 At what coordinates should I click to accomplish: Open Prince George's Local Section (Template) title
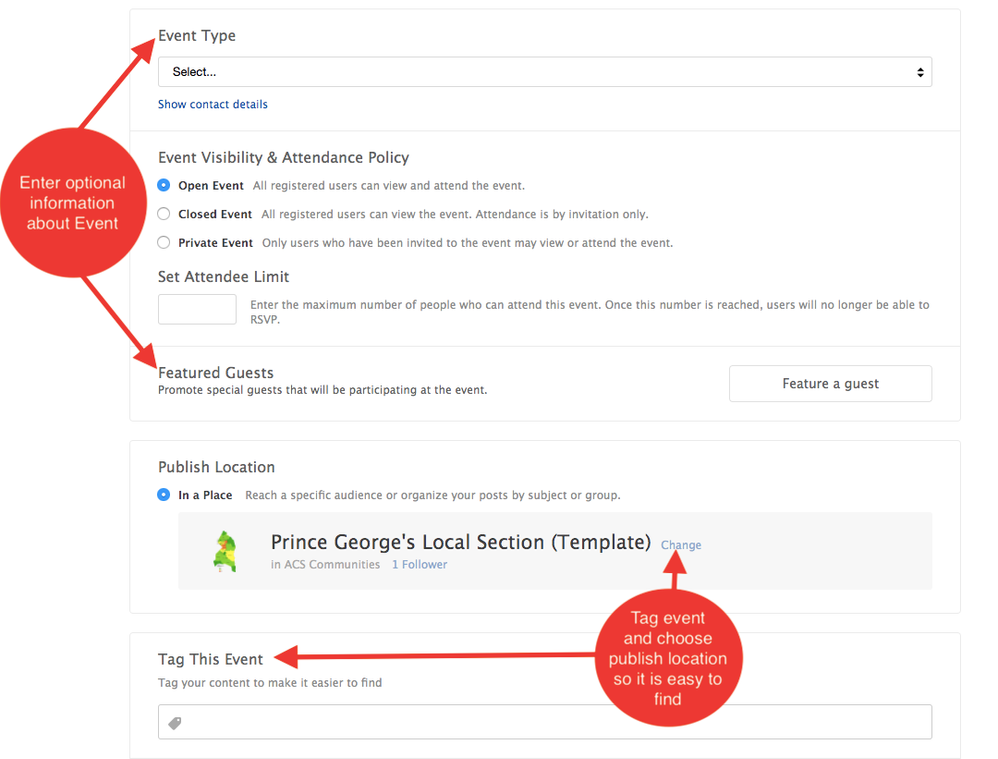click(460, 542)
